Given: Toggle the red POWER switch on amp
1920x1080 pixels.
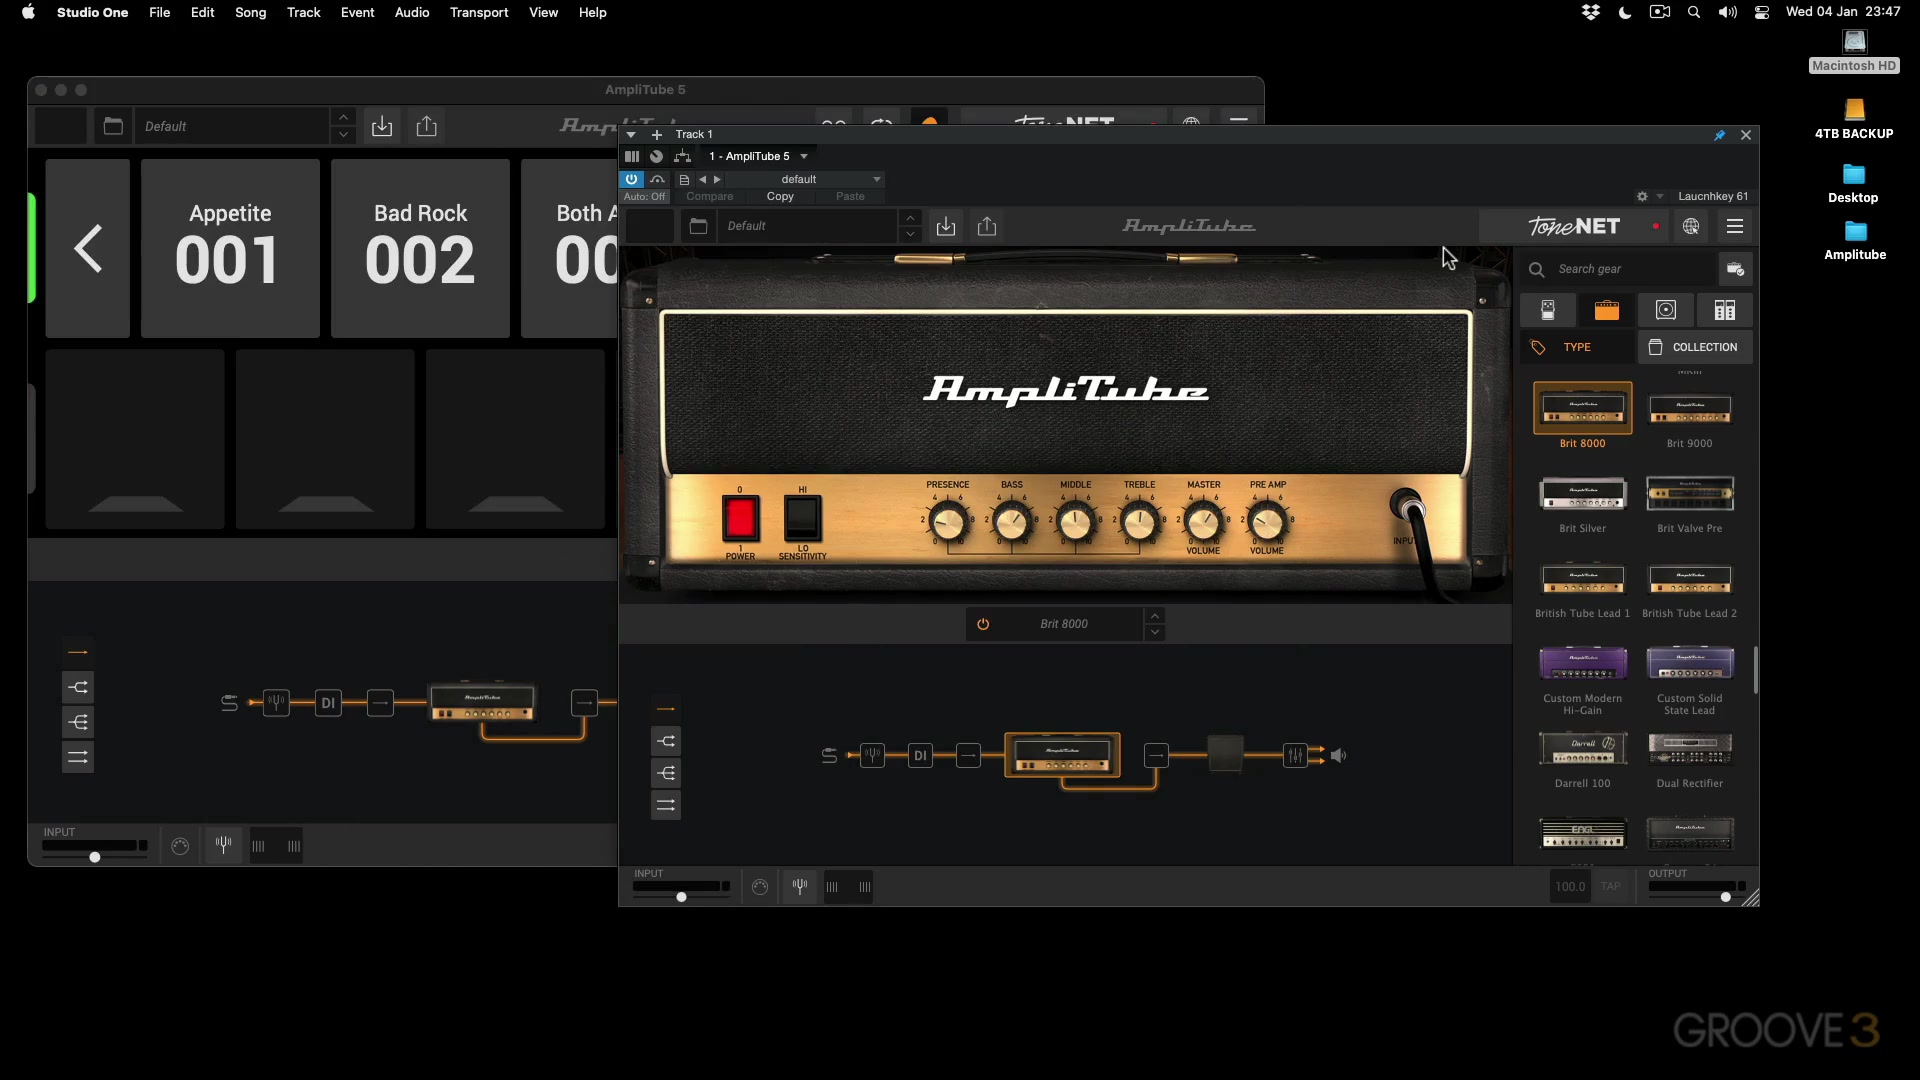Looking at the screenshot, I should coord(740,519).
